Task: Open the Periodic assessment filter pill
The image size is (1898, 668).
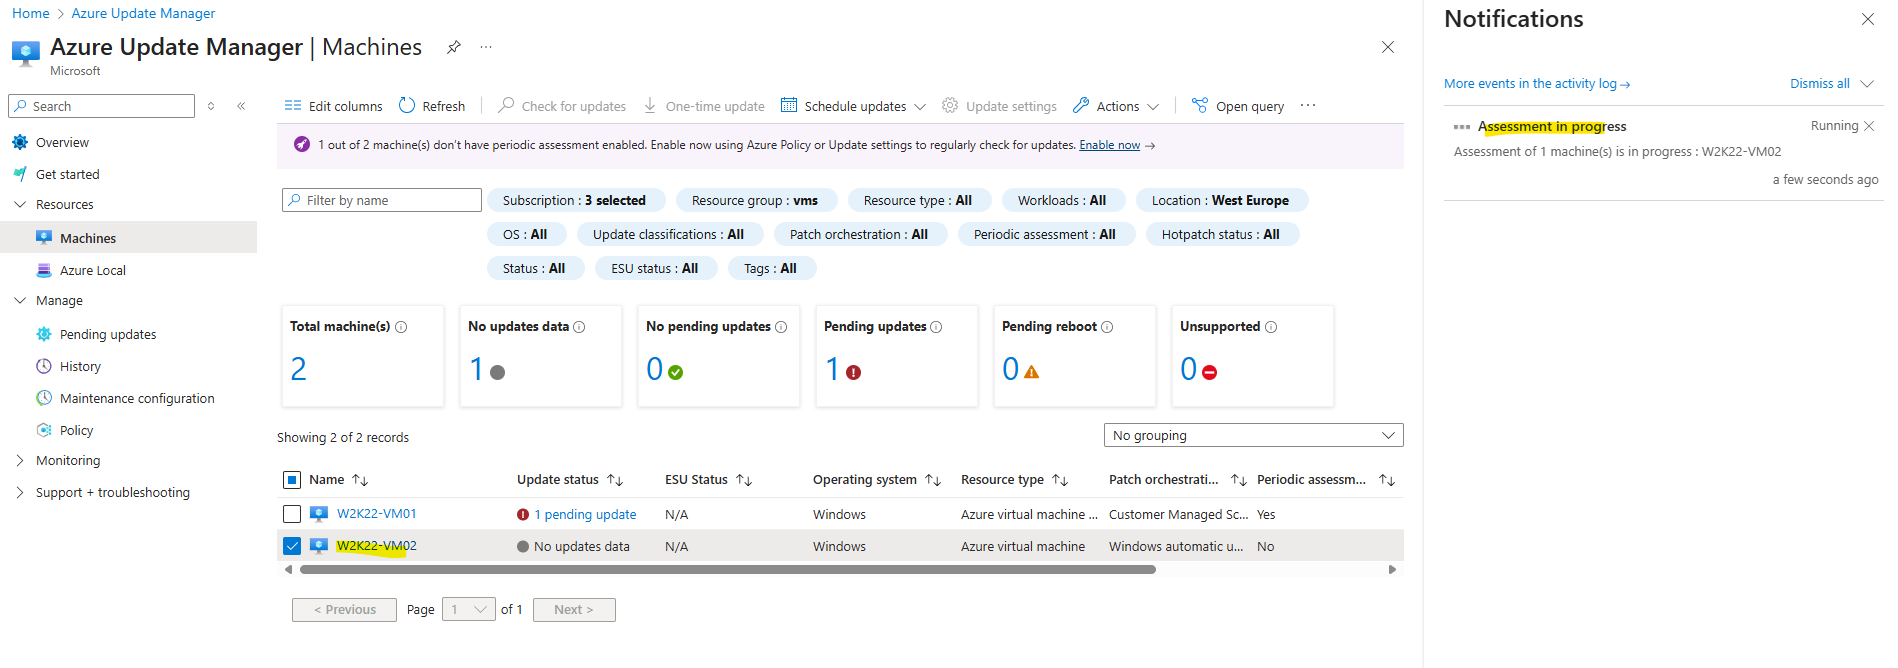Action: pos(1045,234)
